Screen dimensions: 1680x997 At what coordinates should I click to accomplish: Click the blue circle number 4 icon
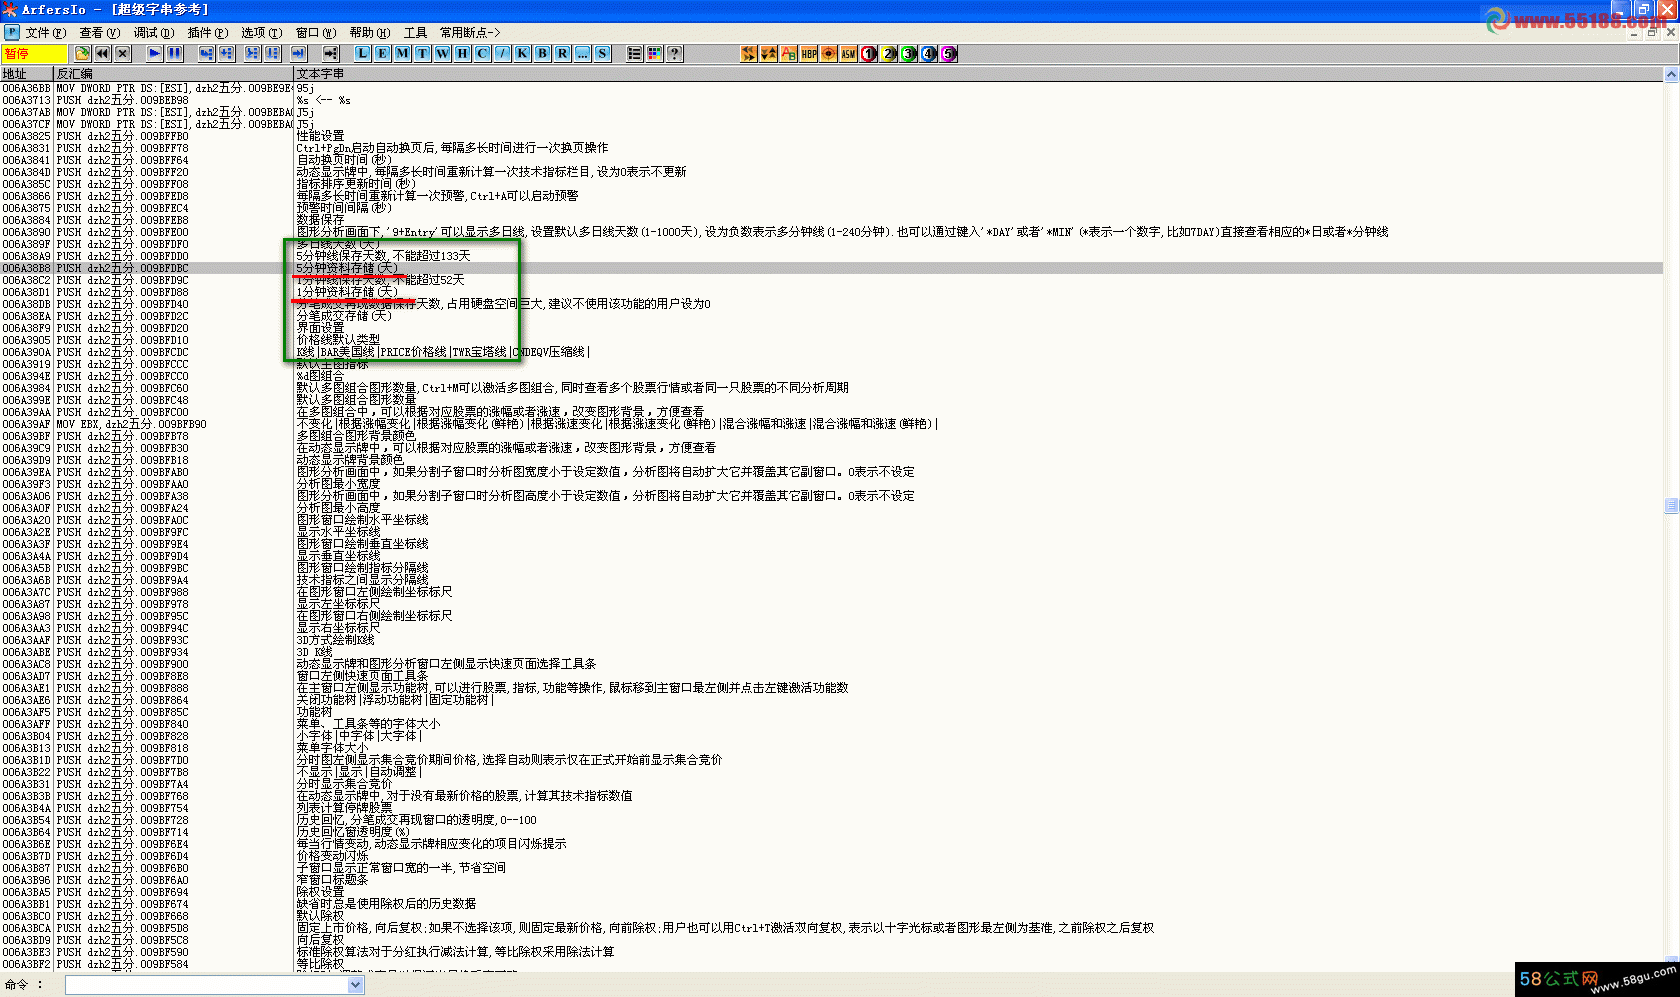(x=929, y=54)
